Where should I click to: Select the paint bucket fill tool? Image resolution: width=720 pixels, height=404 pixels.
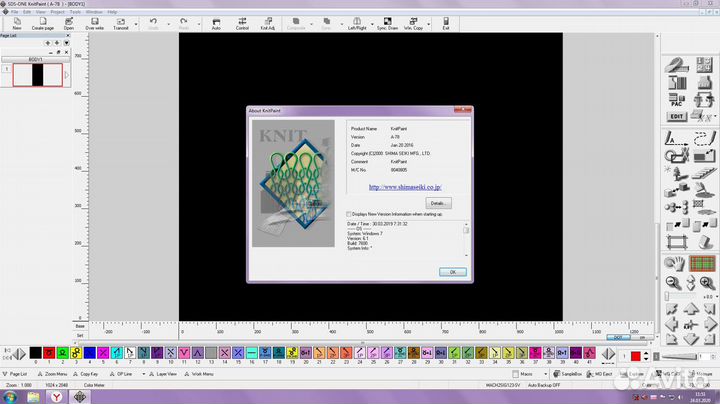(704, 190)
